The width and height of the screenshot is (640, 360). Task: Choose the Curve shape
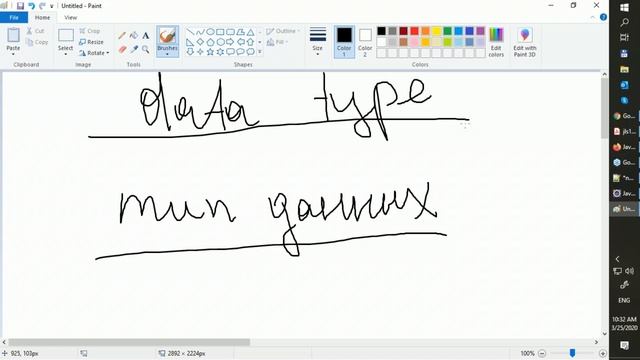pos(200,32)
